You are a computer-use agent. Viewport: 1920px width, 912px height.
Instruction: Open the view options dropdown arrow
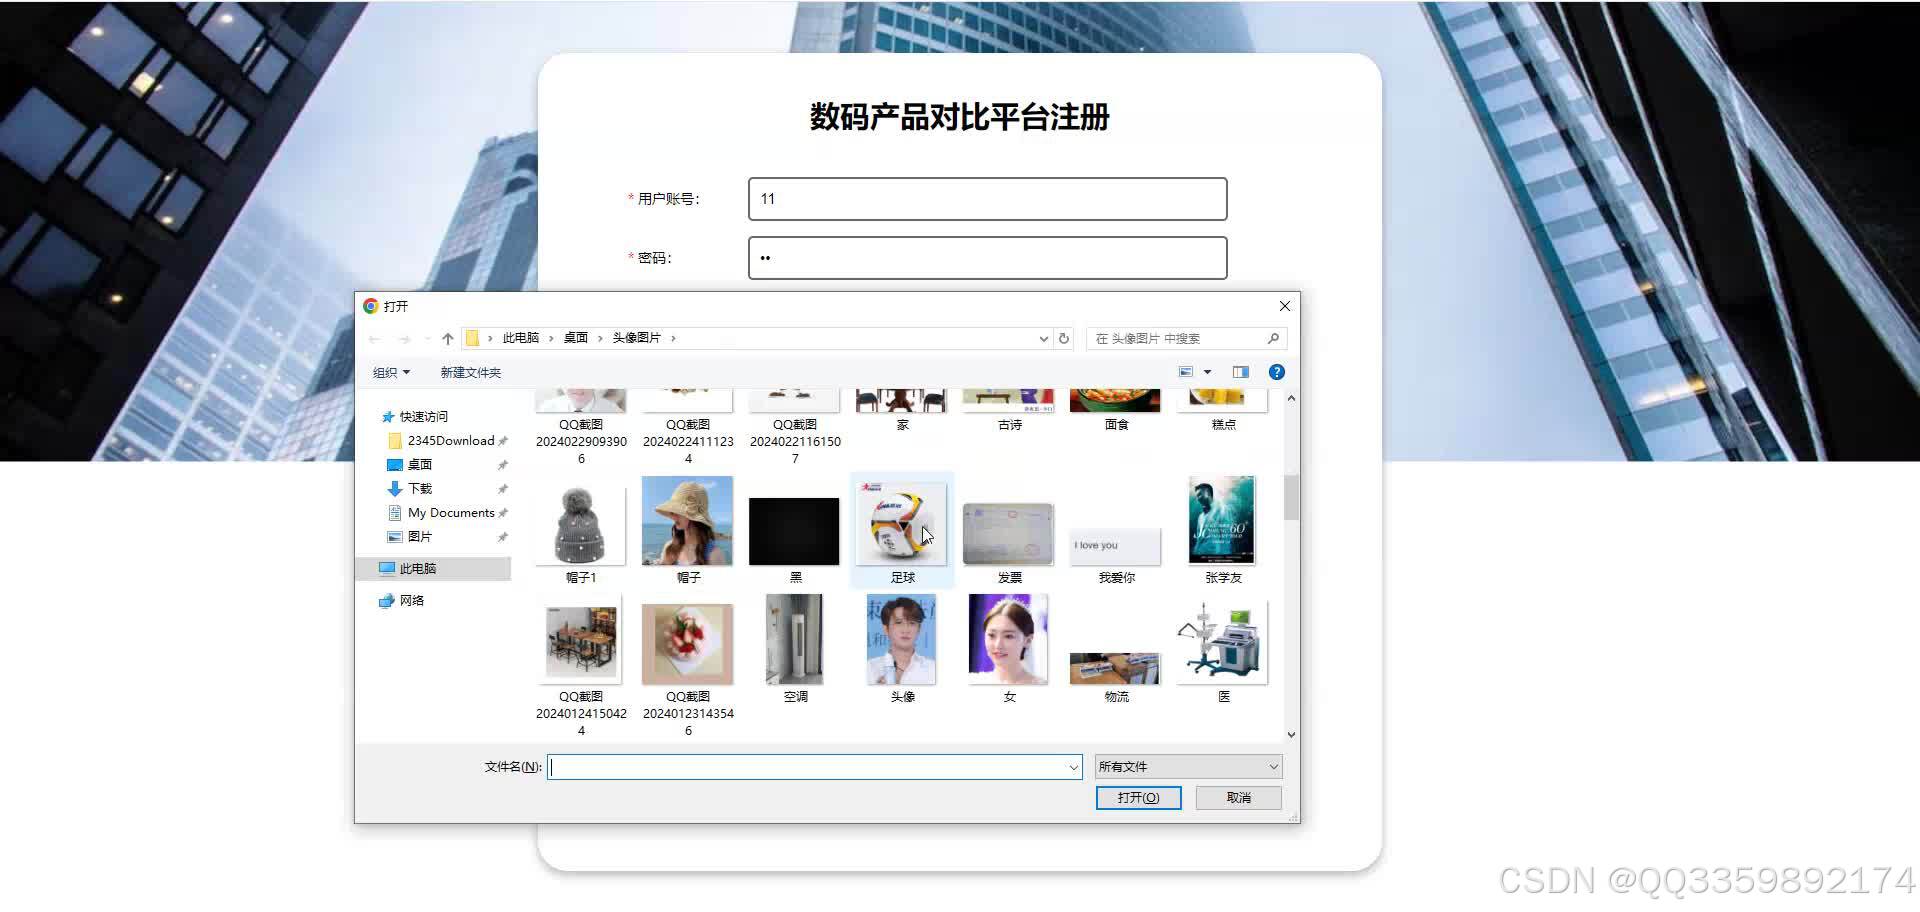tap(1208, 372)
